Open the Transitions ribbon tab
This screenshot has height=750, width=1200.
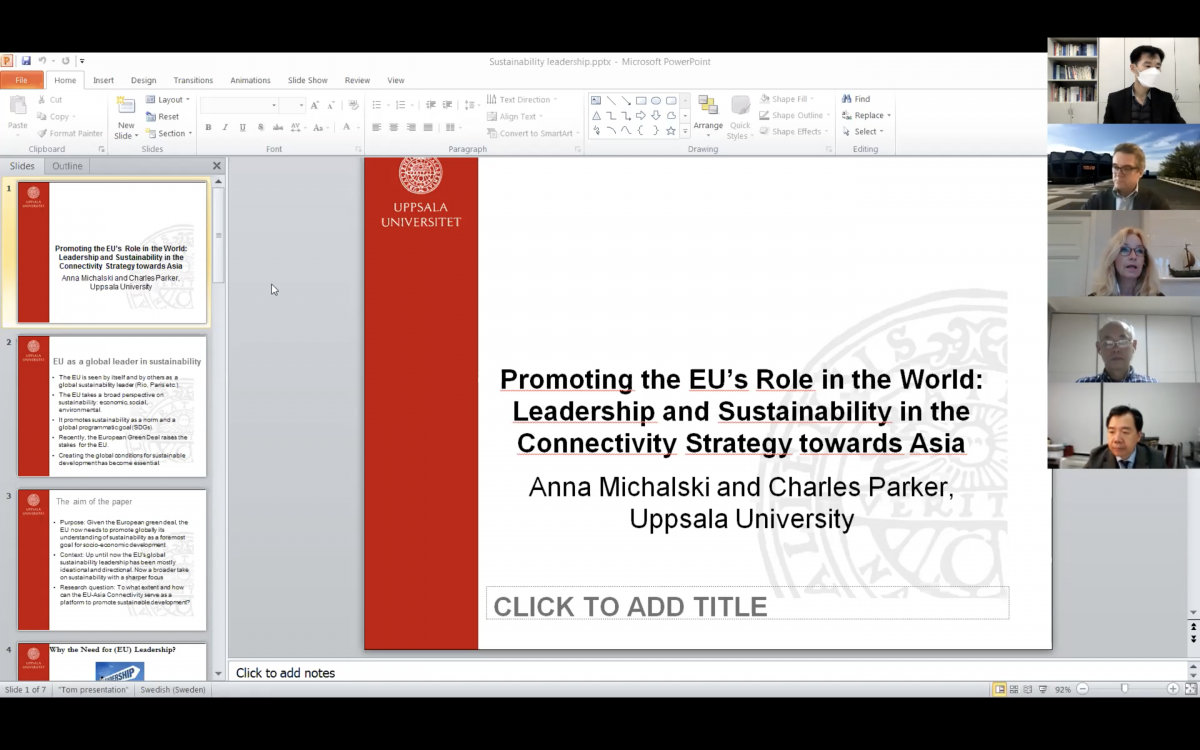click(193, 80)
